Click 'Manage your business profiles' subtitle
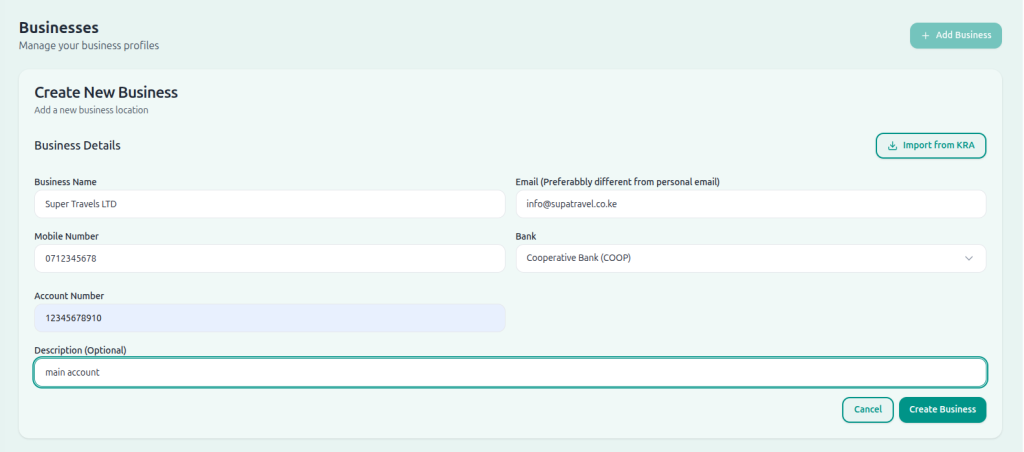This screenshot has width=1024, height=452. (89, 46)
